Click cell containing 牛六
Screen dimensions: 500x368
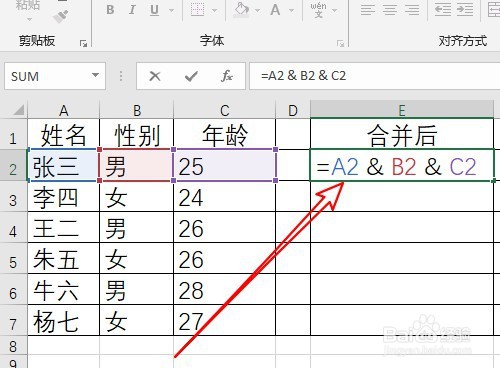(64, 289)
